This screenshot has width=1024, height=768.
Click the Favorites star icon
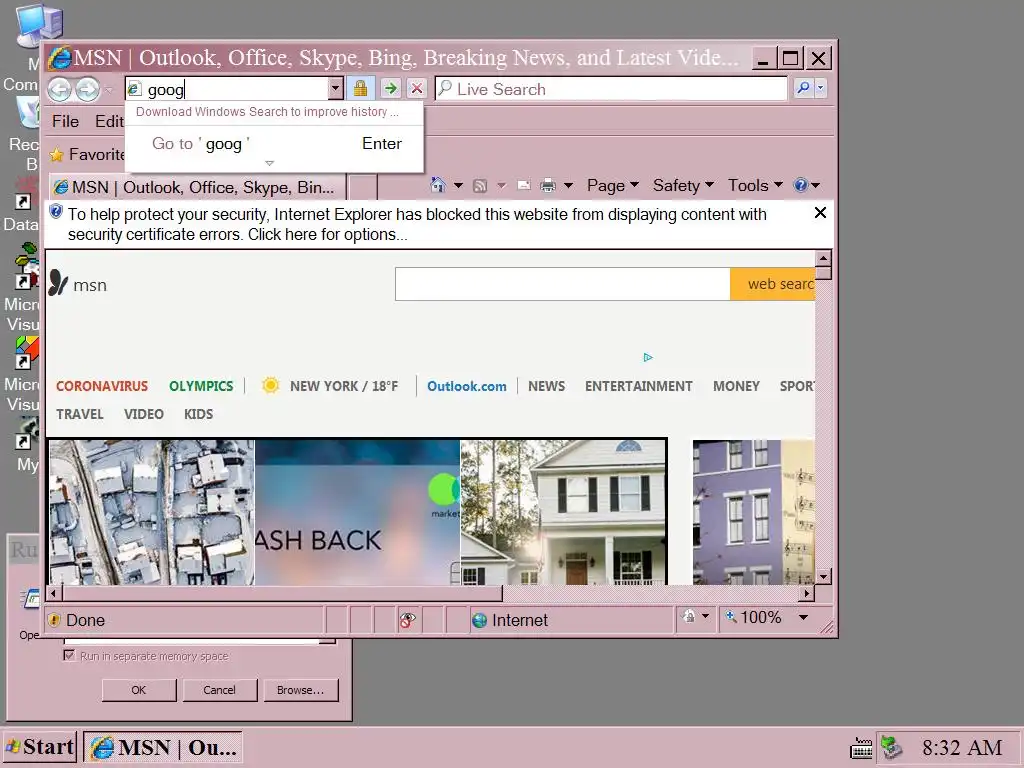click(x=57, y=155)
